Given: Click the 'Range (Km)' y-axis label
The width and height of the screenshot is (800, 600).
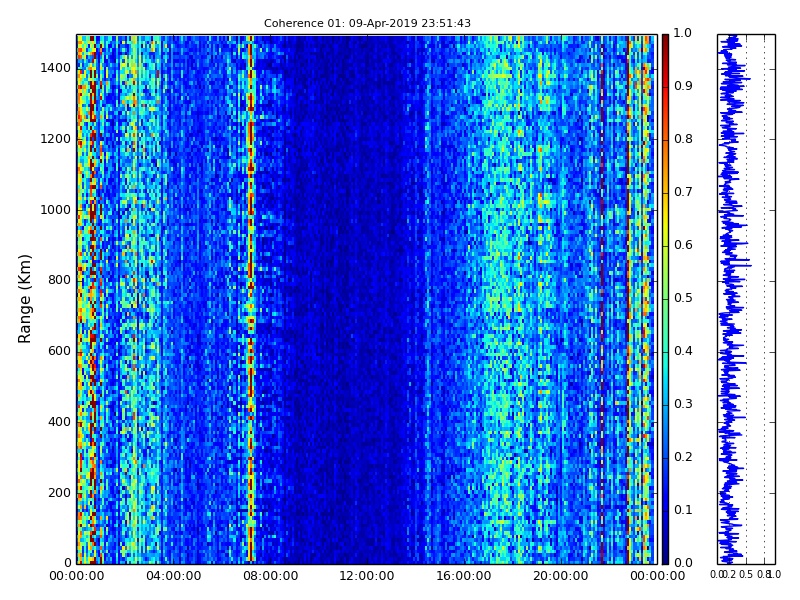Looking at the screenshot, I should 24,299.
